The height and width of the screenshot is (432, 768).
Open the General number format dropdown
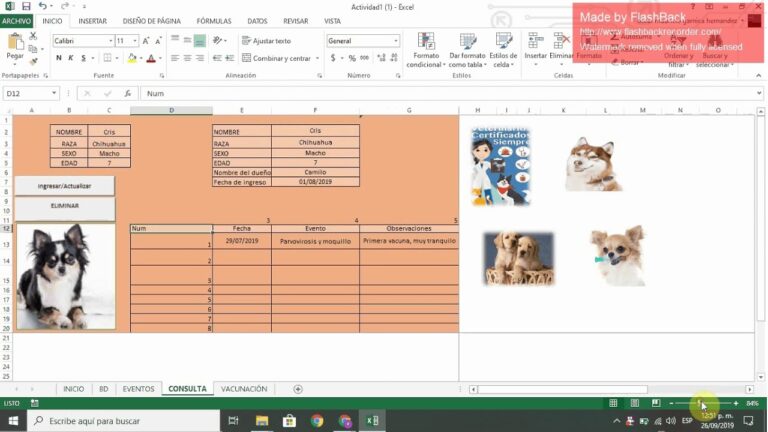coord(362,41)
